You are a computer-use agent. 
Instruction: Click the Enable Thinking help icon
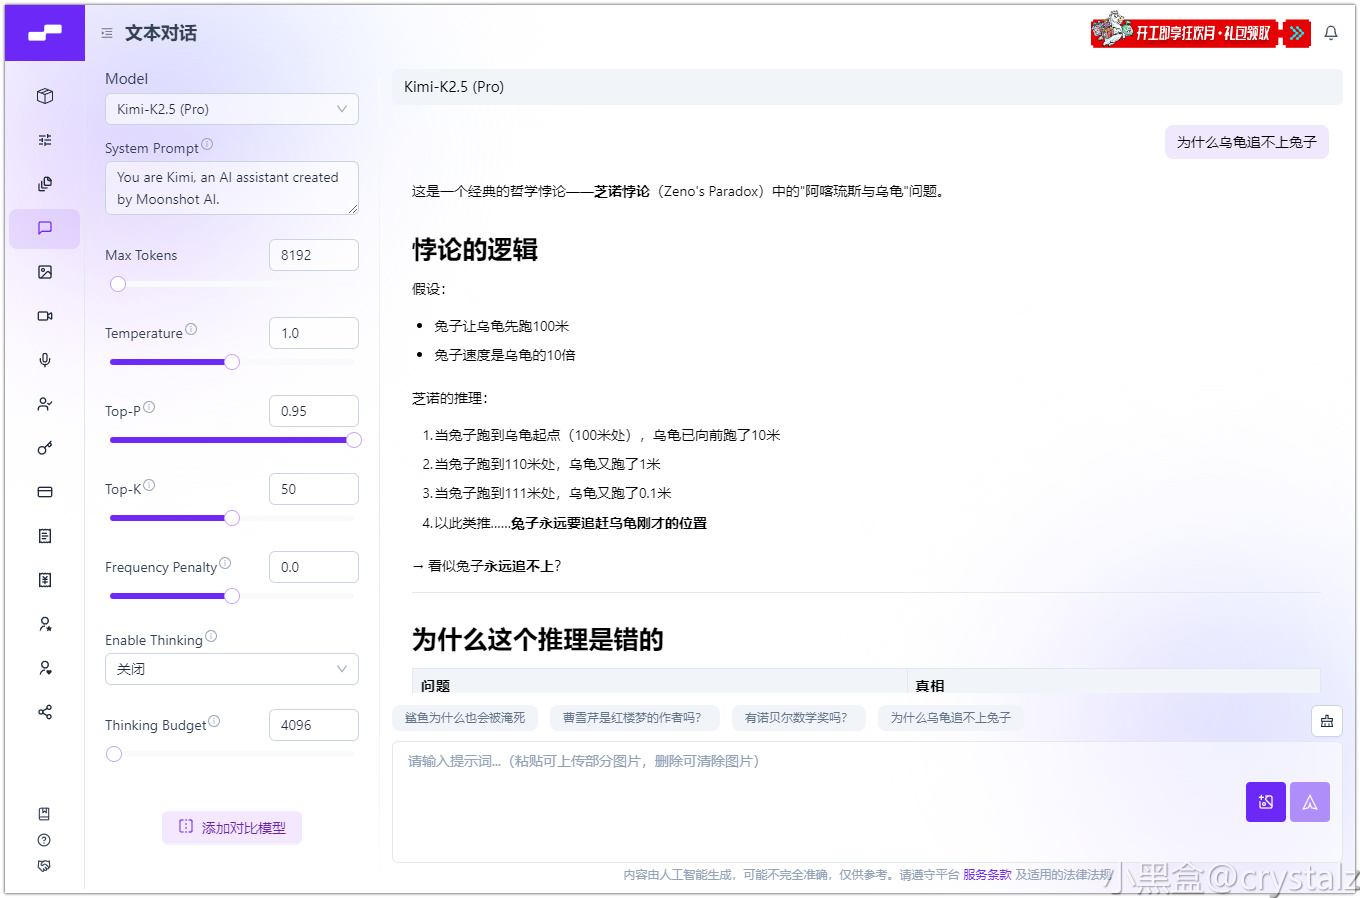click(x=211, y=636)
